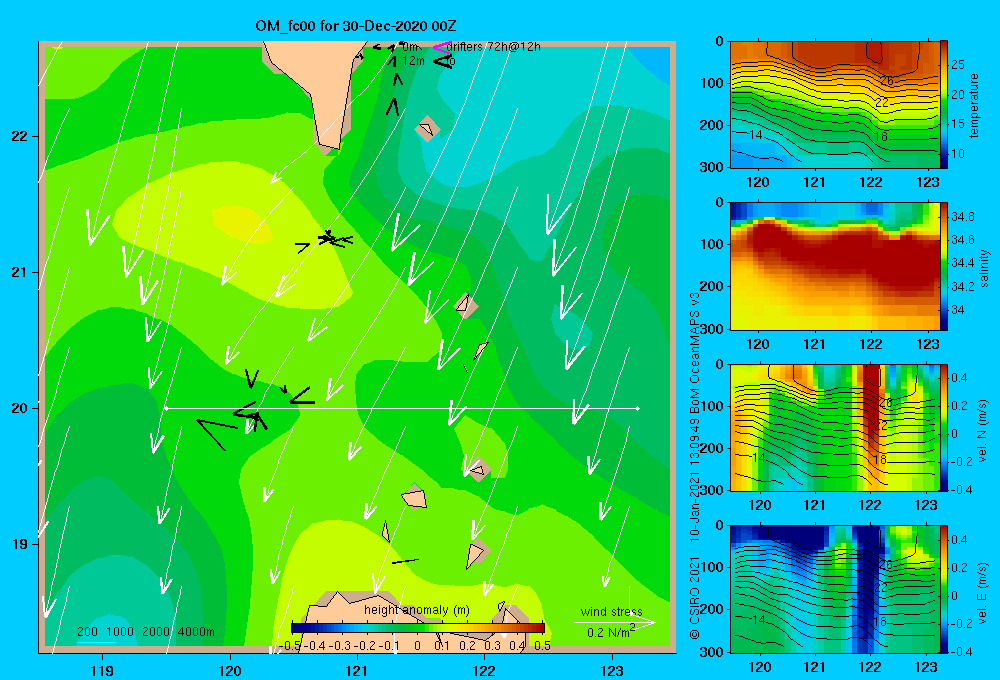The image size is (1000, 680).
Task: Click the northward velocity cross-section panel
Action: 835,427
